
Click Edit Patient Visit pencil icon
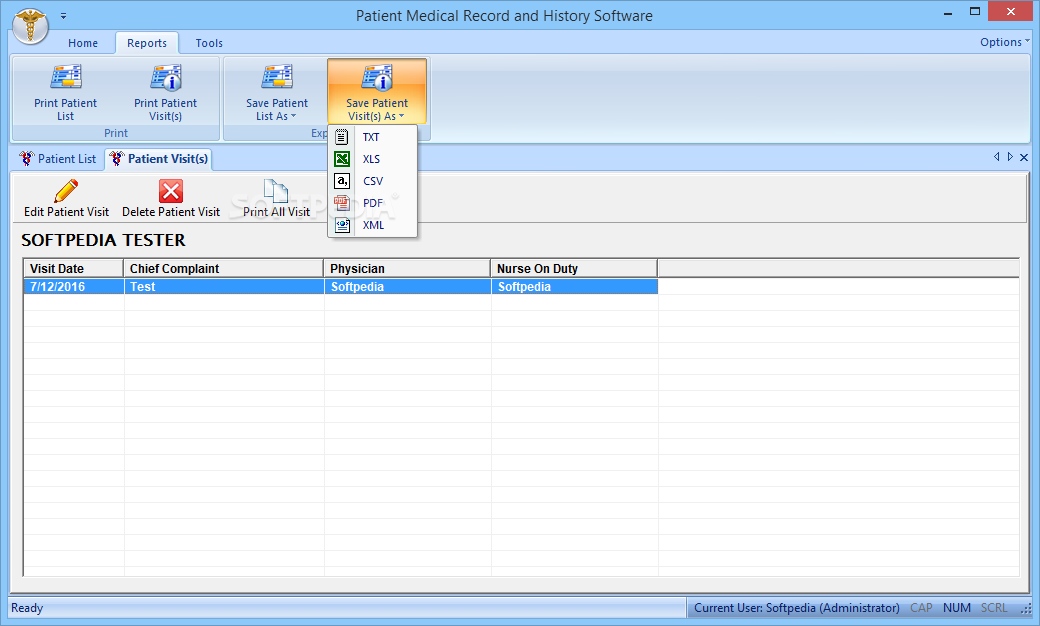66,191
